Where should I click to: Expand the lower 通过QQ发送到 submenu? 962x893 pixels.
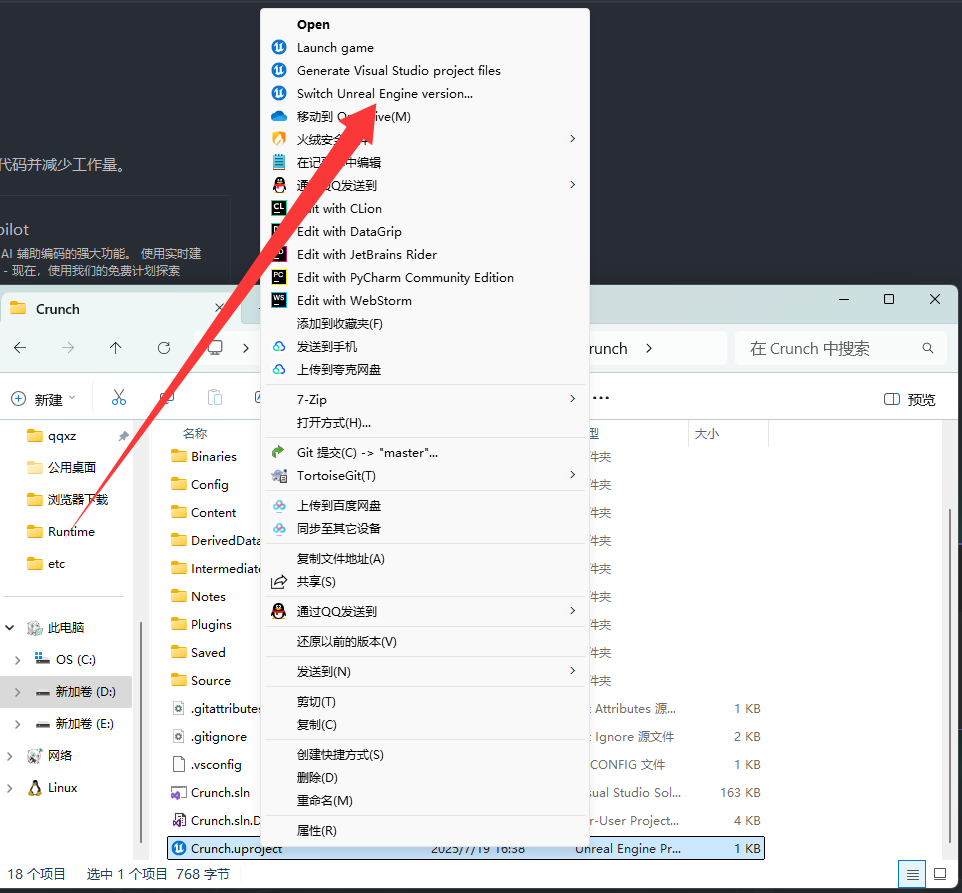tap(572, 610)
